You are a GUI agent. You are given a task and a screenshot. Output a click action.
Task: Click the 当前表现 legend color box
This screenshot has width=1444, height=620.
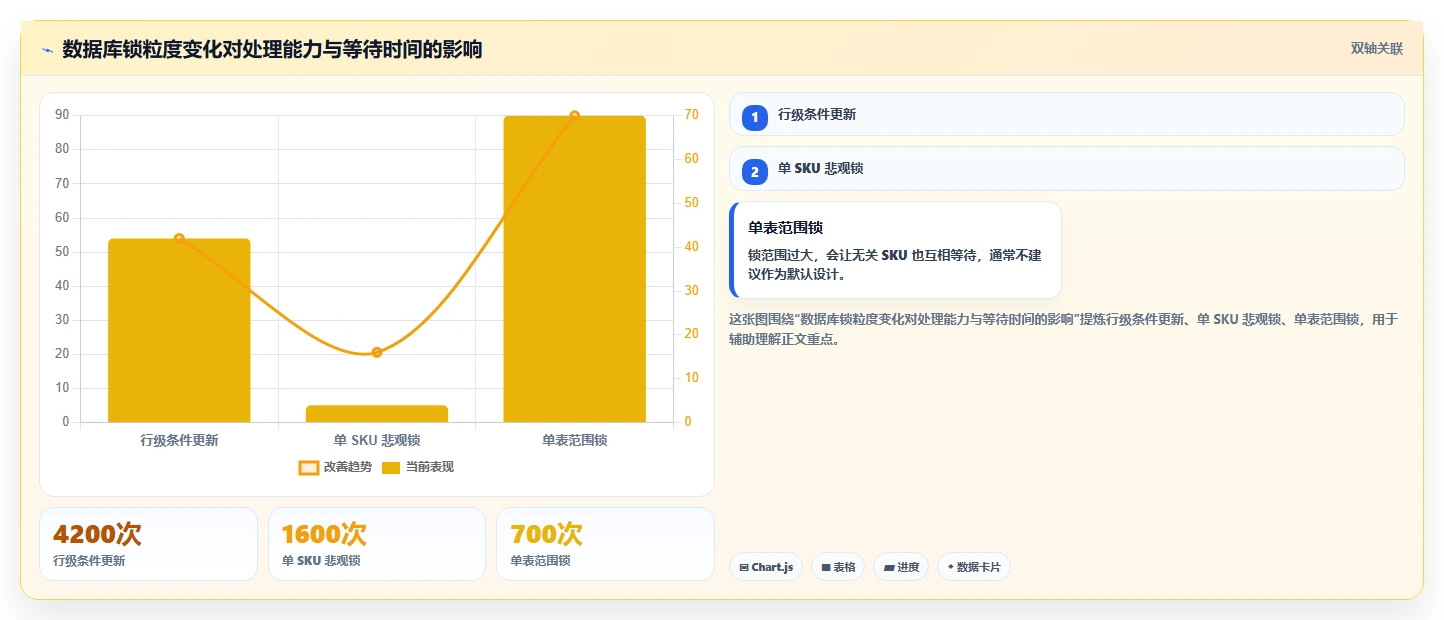click(391, 468)
